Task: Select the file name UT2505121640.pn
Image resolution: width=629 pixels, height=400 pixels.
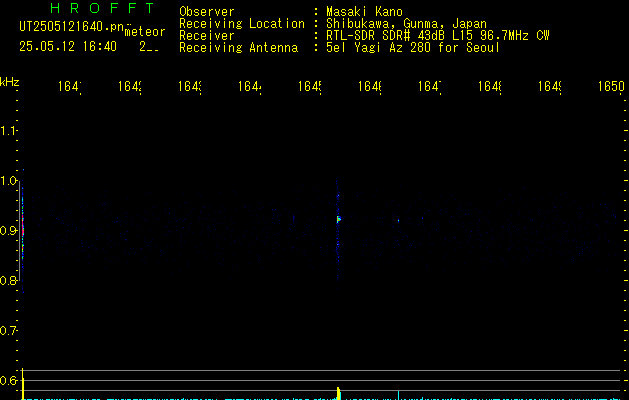Action: pos(72,27)
